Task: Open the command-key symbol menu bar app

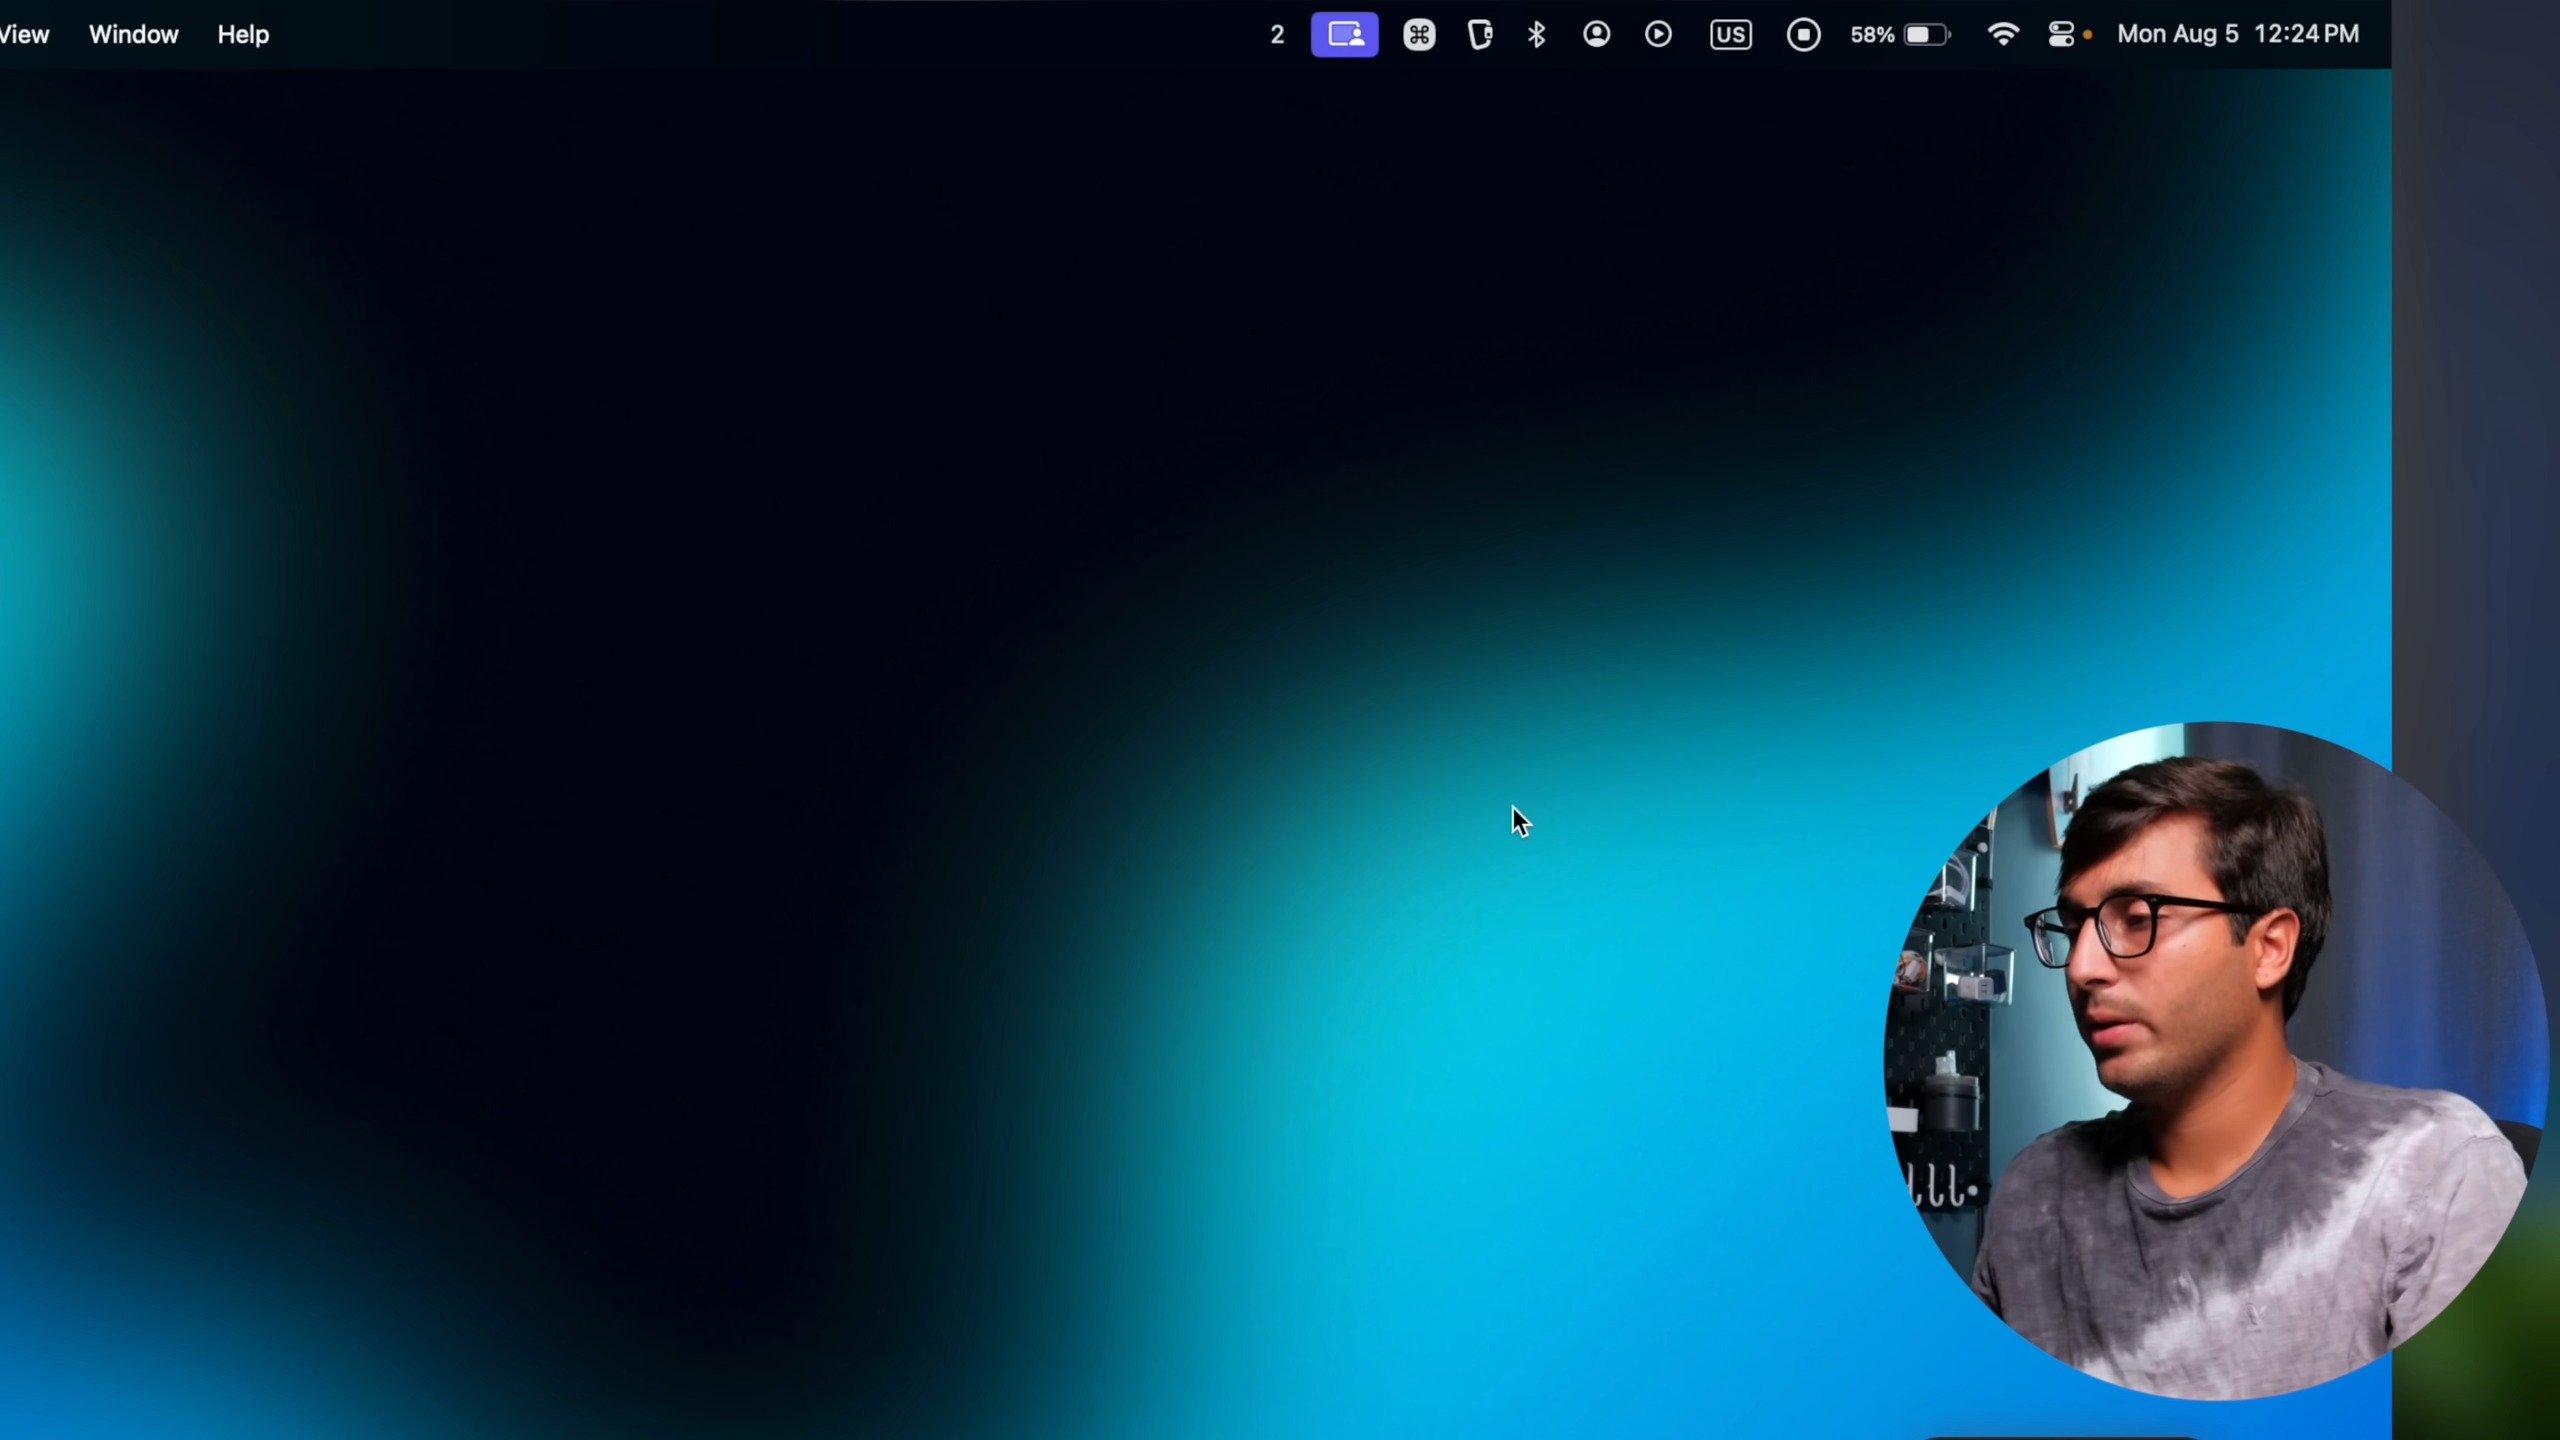Action: [x=1419, y=35]
